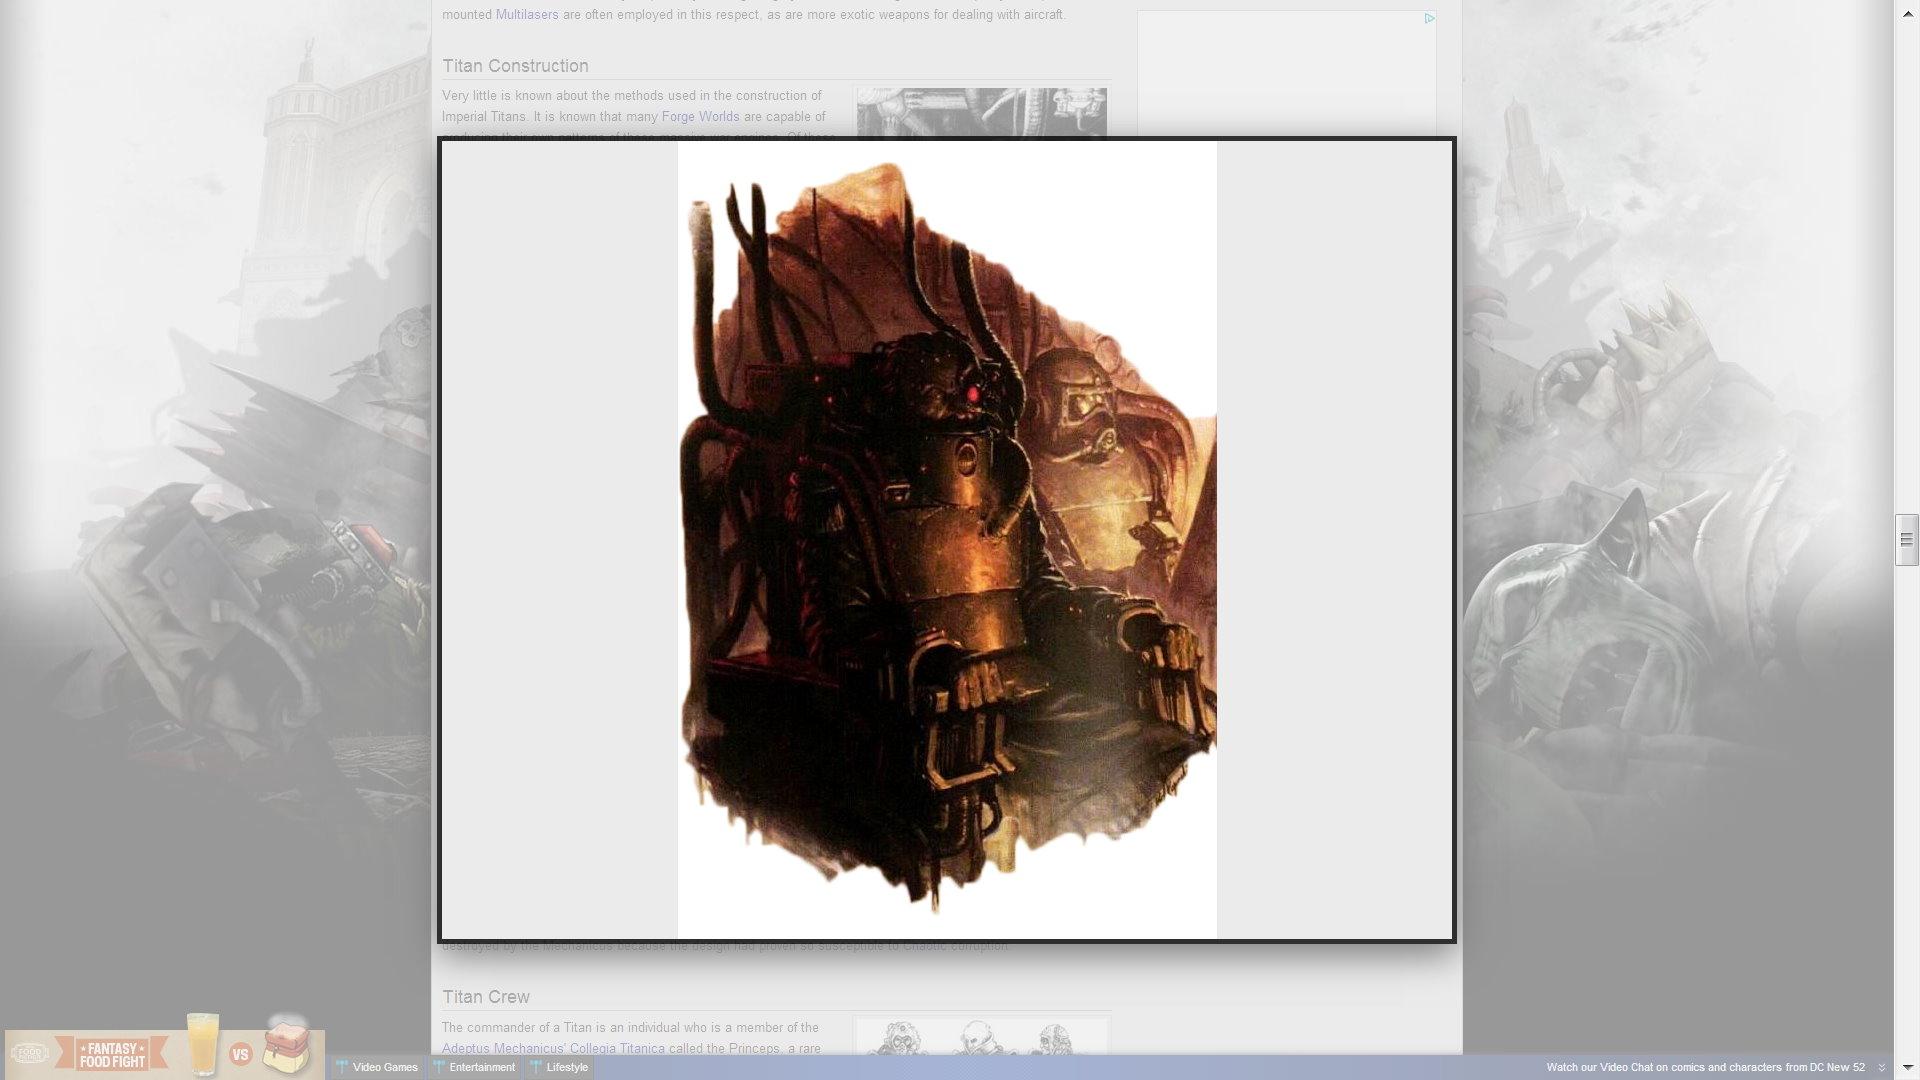Click the Titan Construction heading

pyautogui.click(x=515, y=66)
